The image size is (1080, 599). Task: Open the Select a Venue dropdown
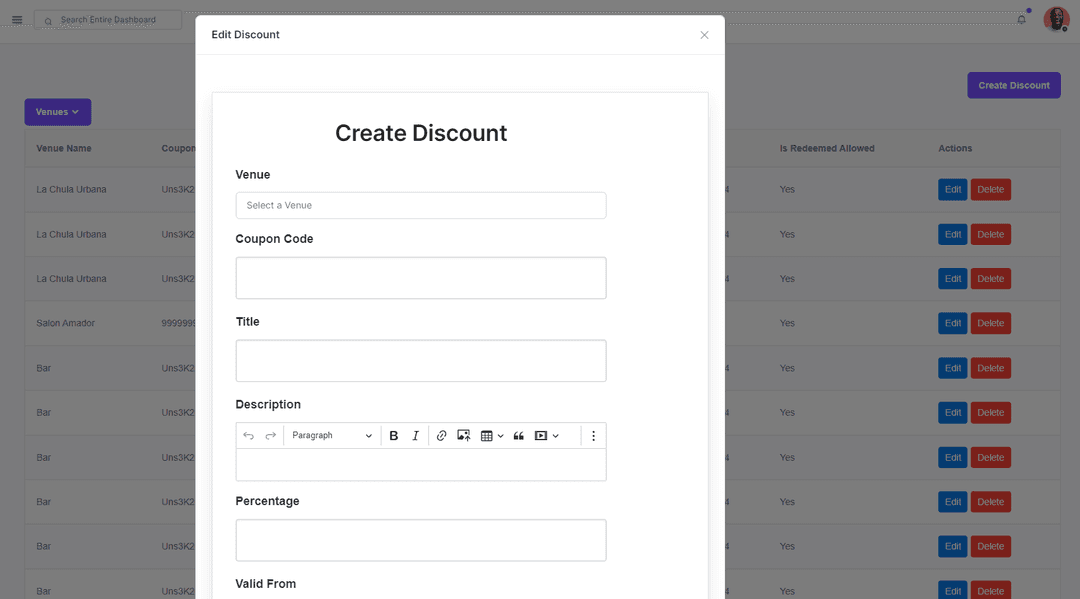(421, 205)
